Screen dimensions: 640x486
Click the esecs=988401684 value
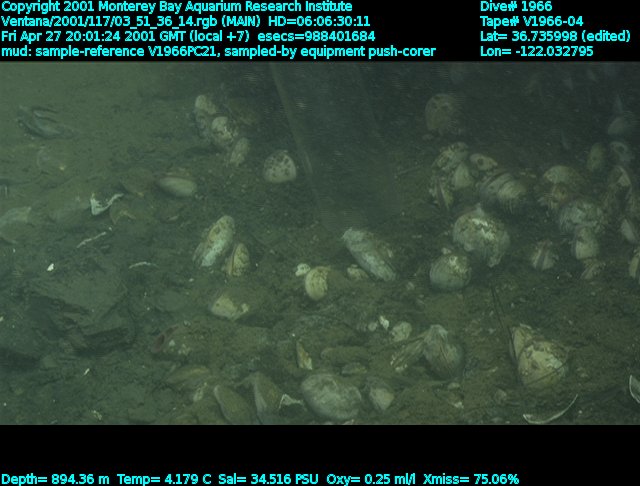click(315, 36)
